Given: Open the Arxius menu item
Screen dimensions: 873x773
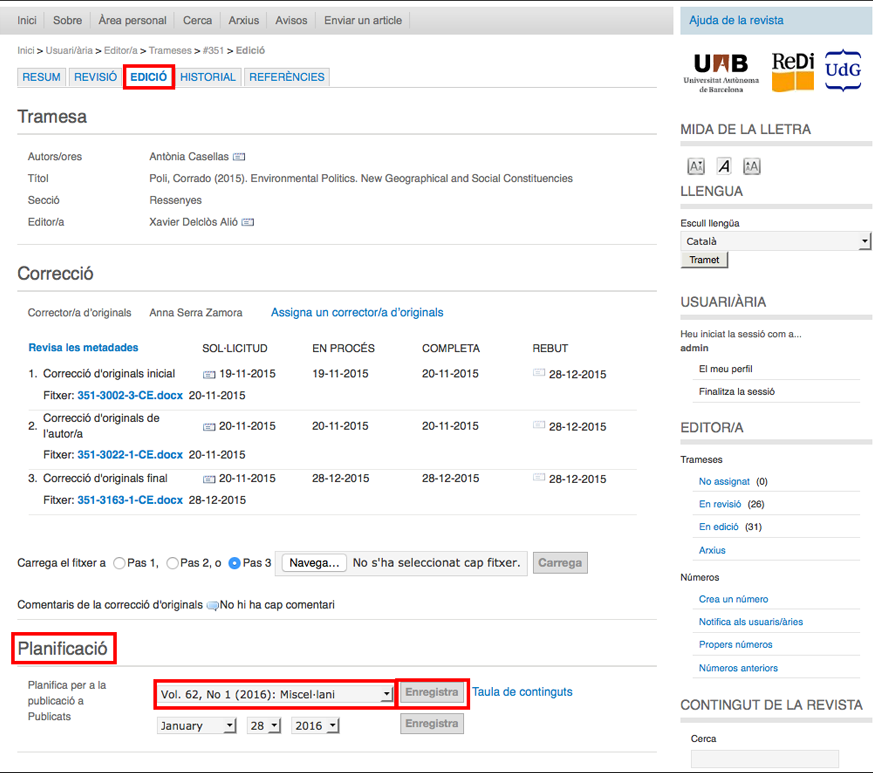Looking at the screenshot, I should 243,20.
